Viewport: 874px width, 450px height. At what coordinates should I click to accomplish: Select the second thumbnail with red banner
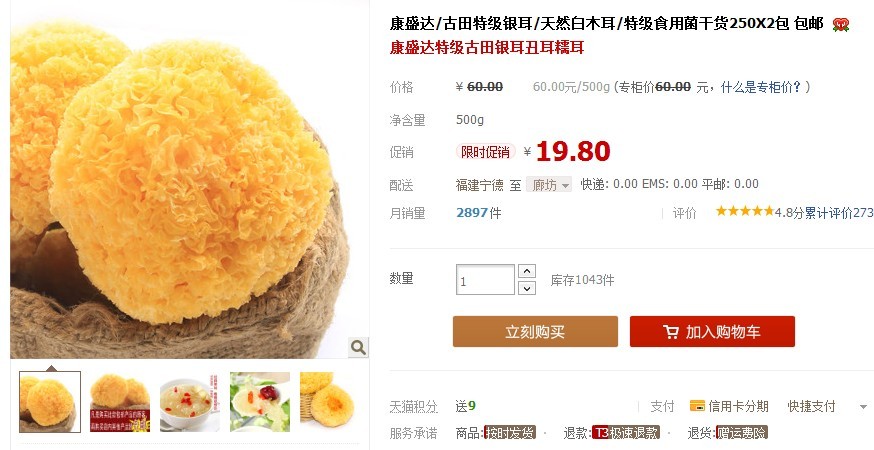pyautogui.click(x=120, y=402)
